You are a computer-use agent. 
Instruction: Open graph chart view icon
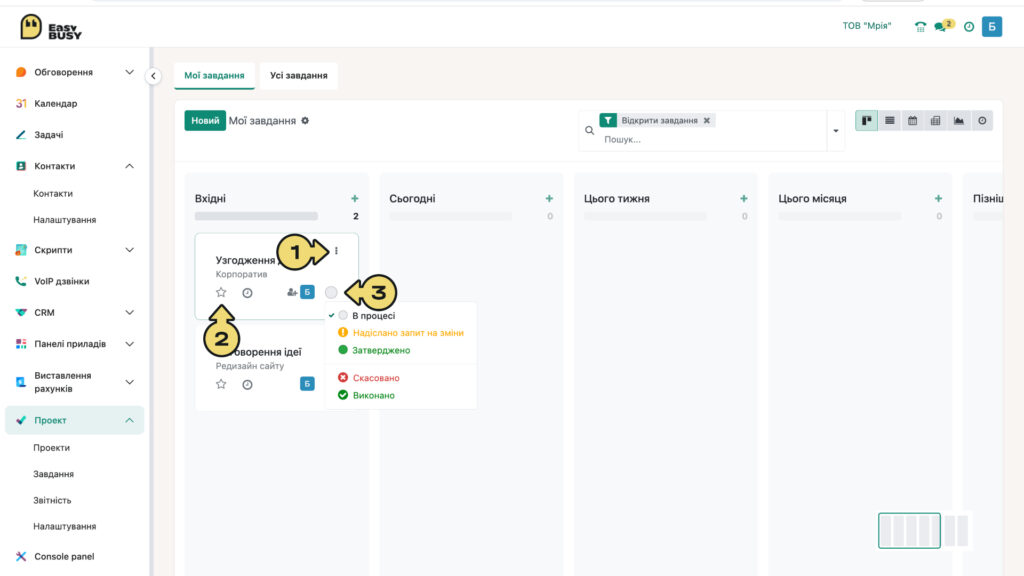pyautogui.click(x=959, y=121)
